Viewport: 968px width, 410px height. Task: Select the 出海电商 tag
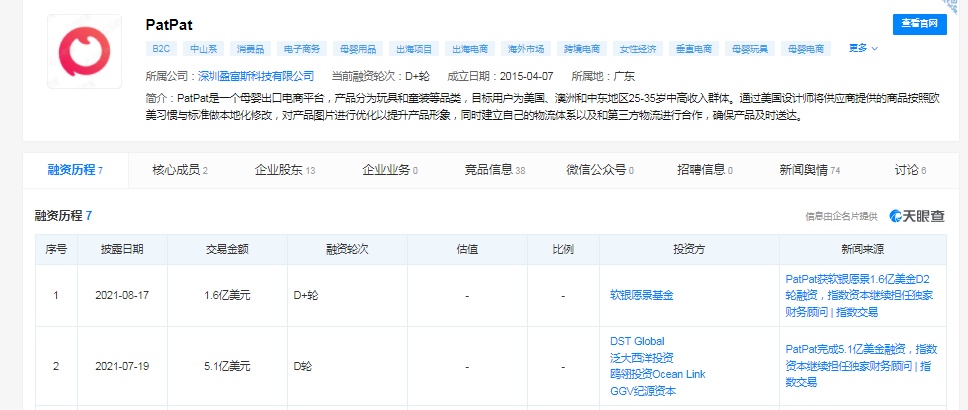point(470,49)
